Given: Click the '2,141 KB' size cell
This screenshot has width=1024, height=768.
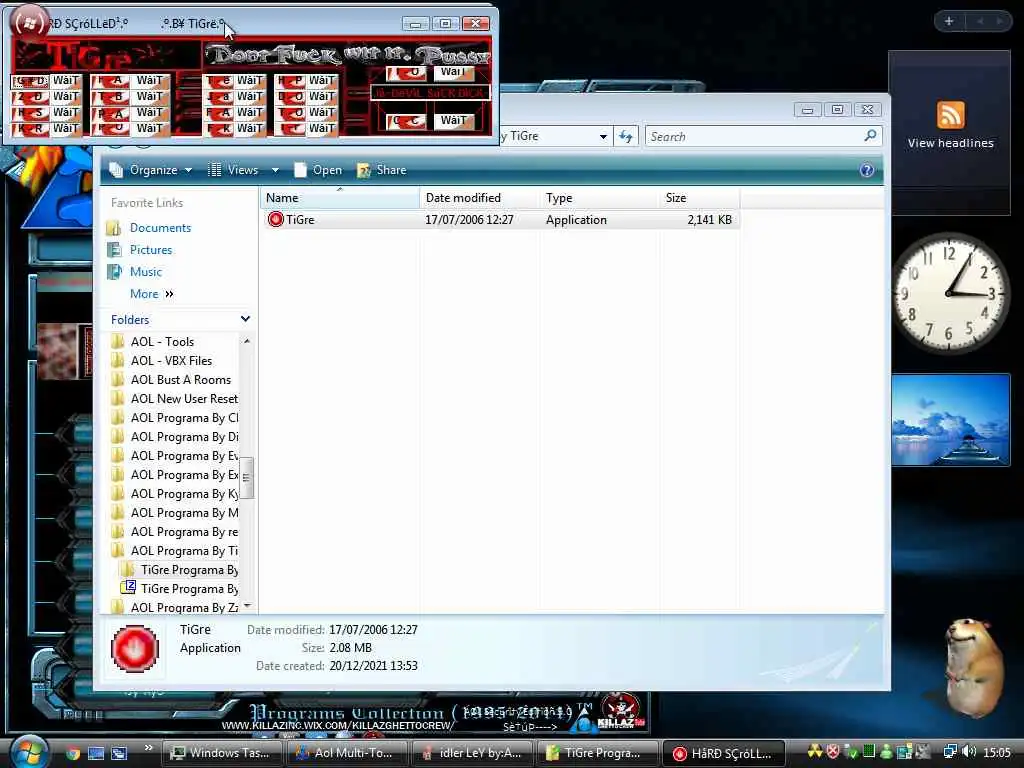Looking at the screenshot, I should (709, 220).
